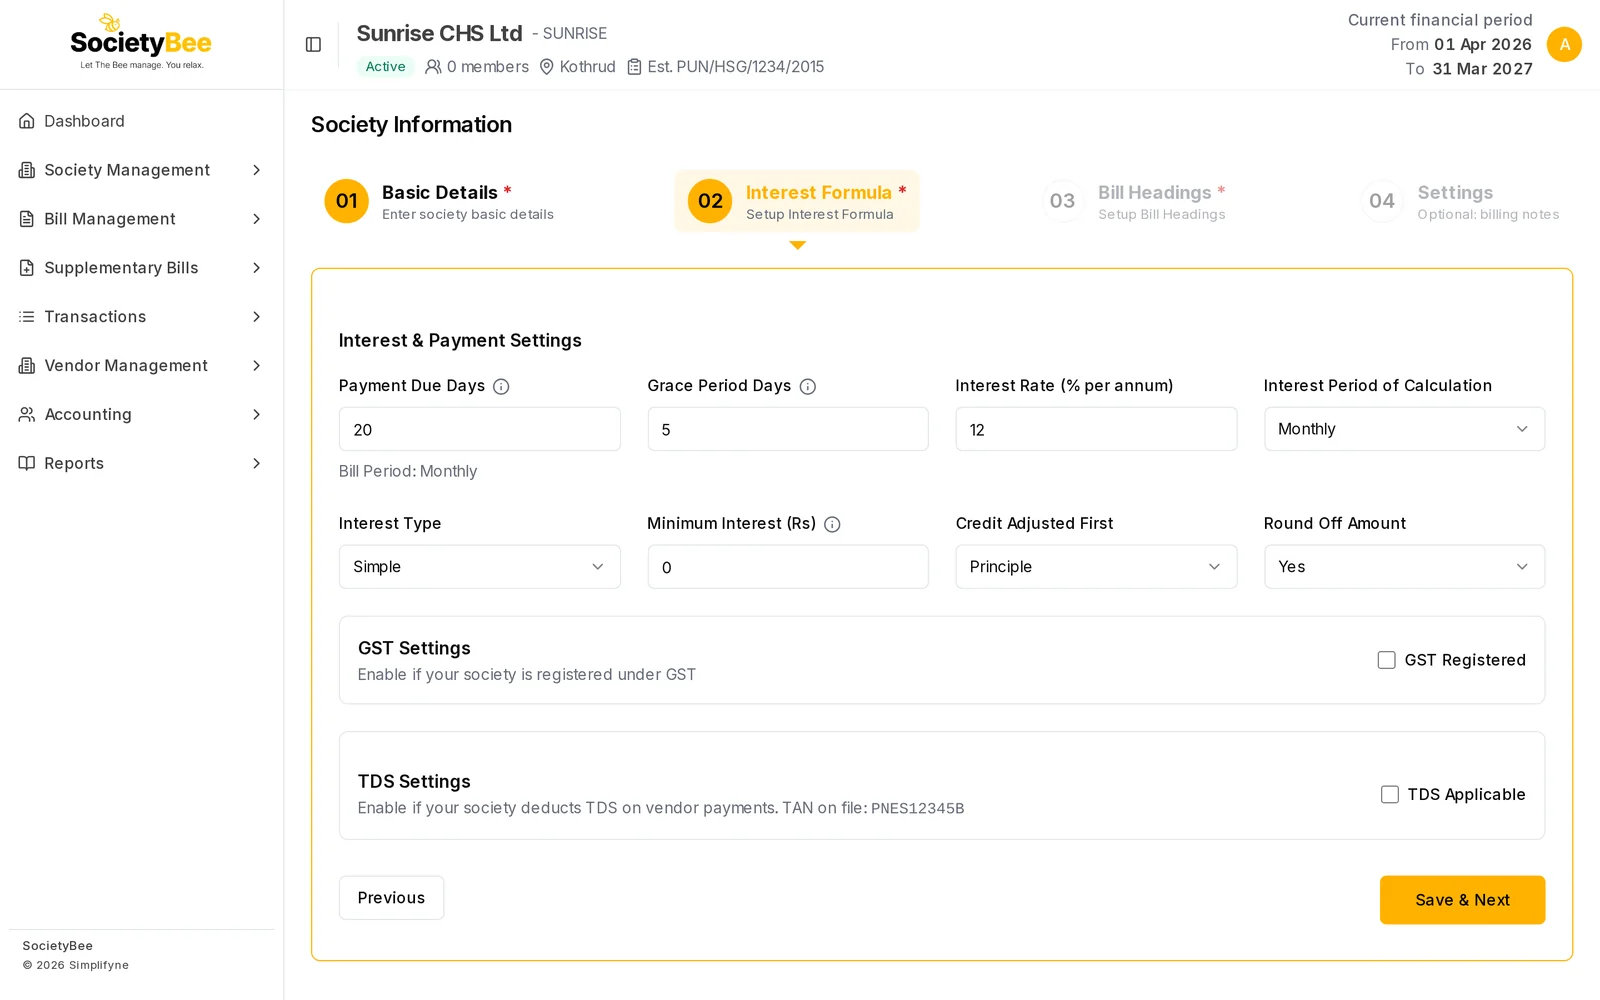The width and height of the screenshot is (1600, 1000).
Task: Click the Vendor Management building icon
Action: click(27, 366)
